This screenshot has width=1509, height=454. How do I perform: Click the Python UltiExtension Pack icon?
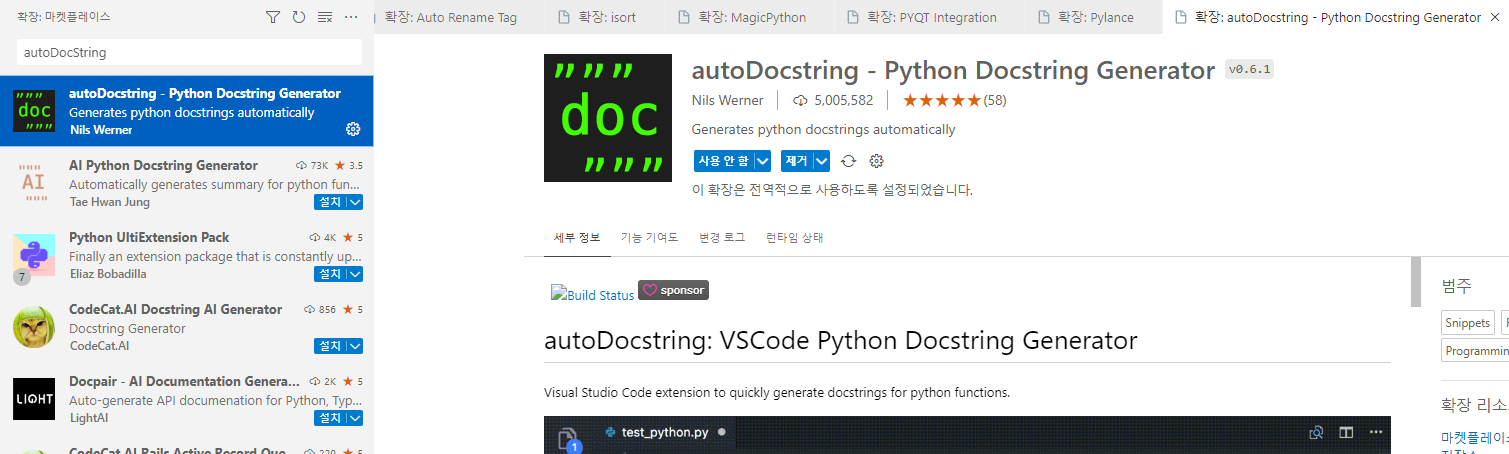tap(34, 255)
